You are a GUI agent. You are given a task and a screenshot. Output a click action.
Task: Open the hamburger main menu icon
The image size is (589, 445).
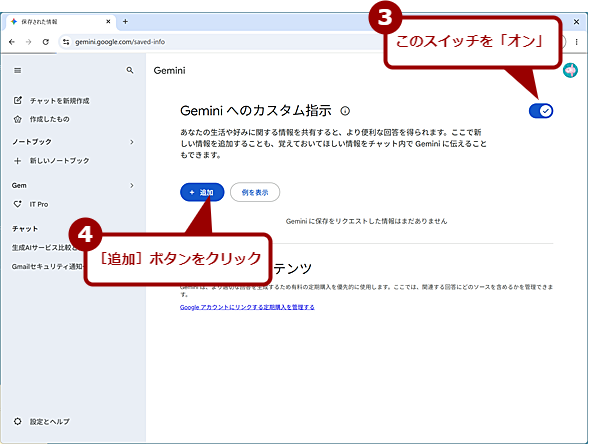tap(18, 71)
